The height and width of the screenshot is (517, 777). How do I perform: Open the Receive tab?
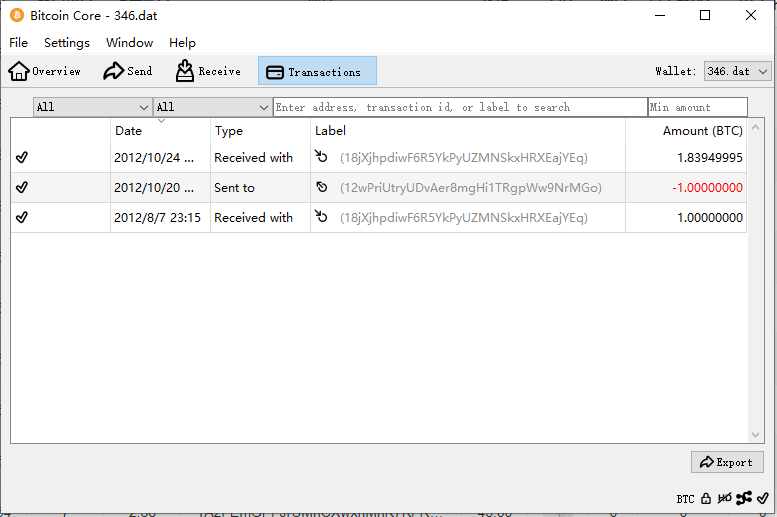pos(208,71)
